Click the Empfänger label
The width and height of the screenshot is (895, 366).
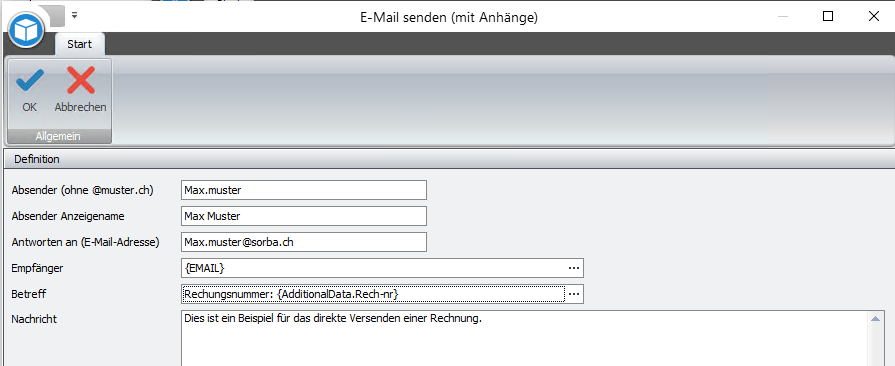click(x=37, y=268)
